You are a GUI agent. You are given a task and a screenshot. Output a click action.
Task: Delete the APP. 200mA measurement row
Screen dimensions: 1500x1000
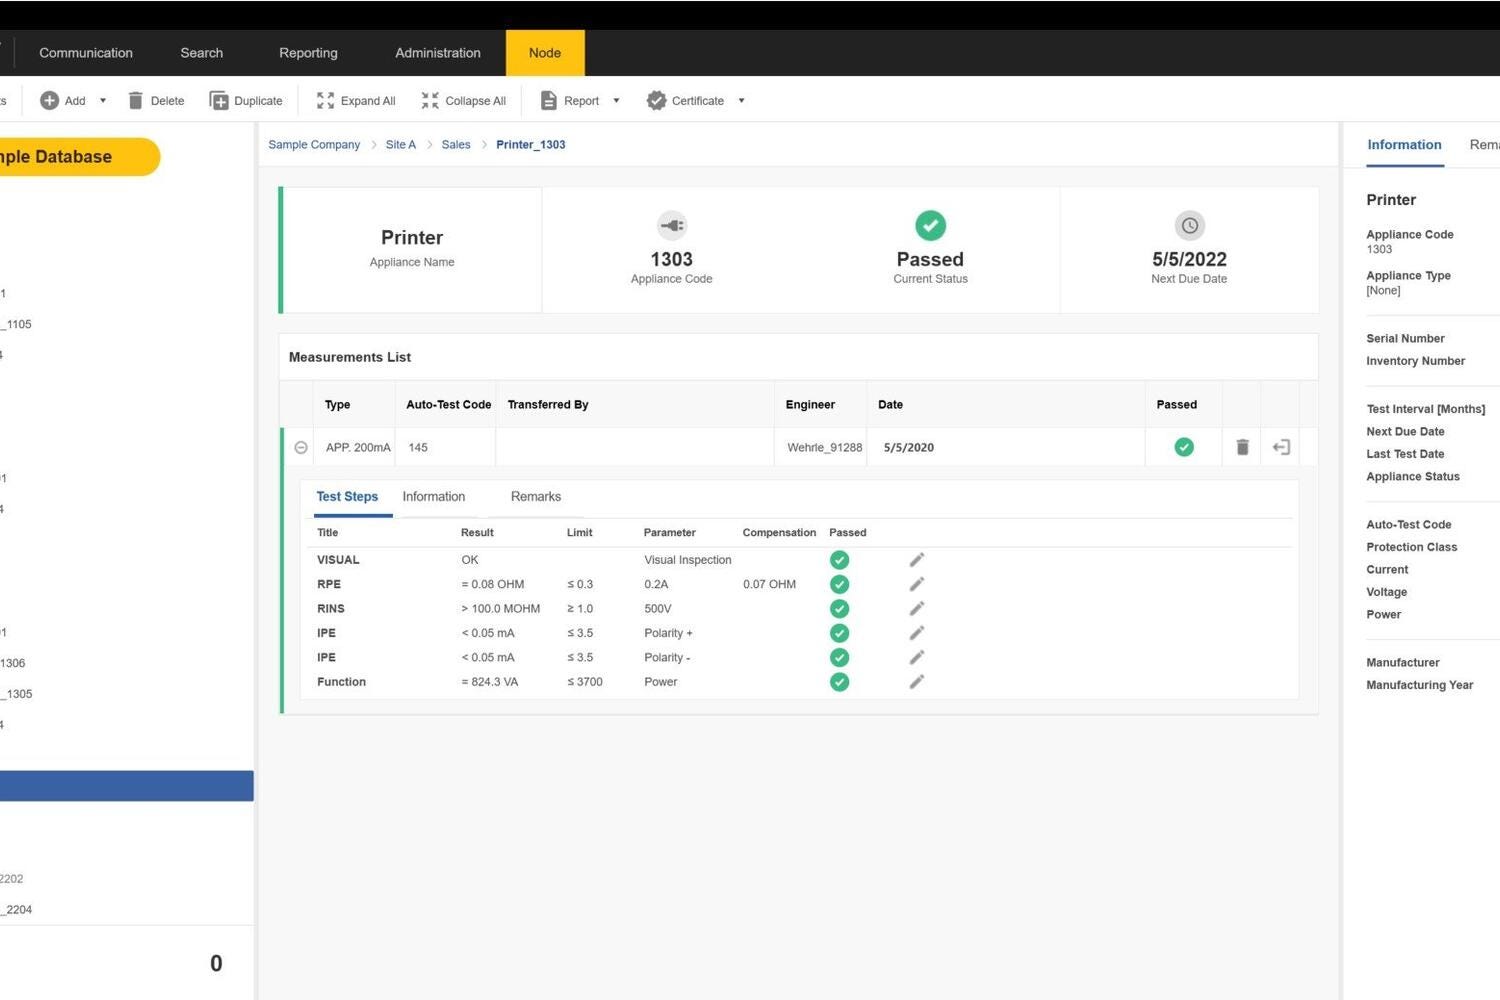1242,447
